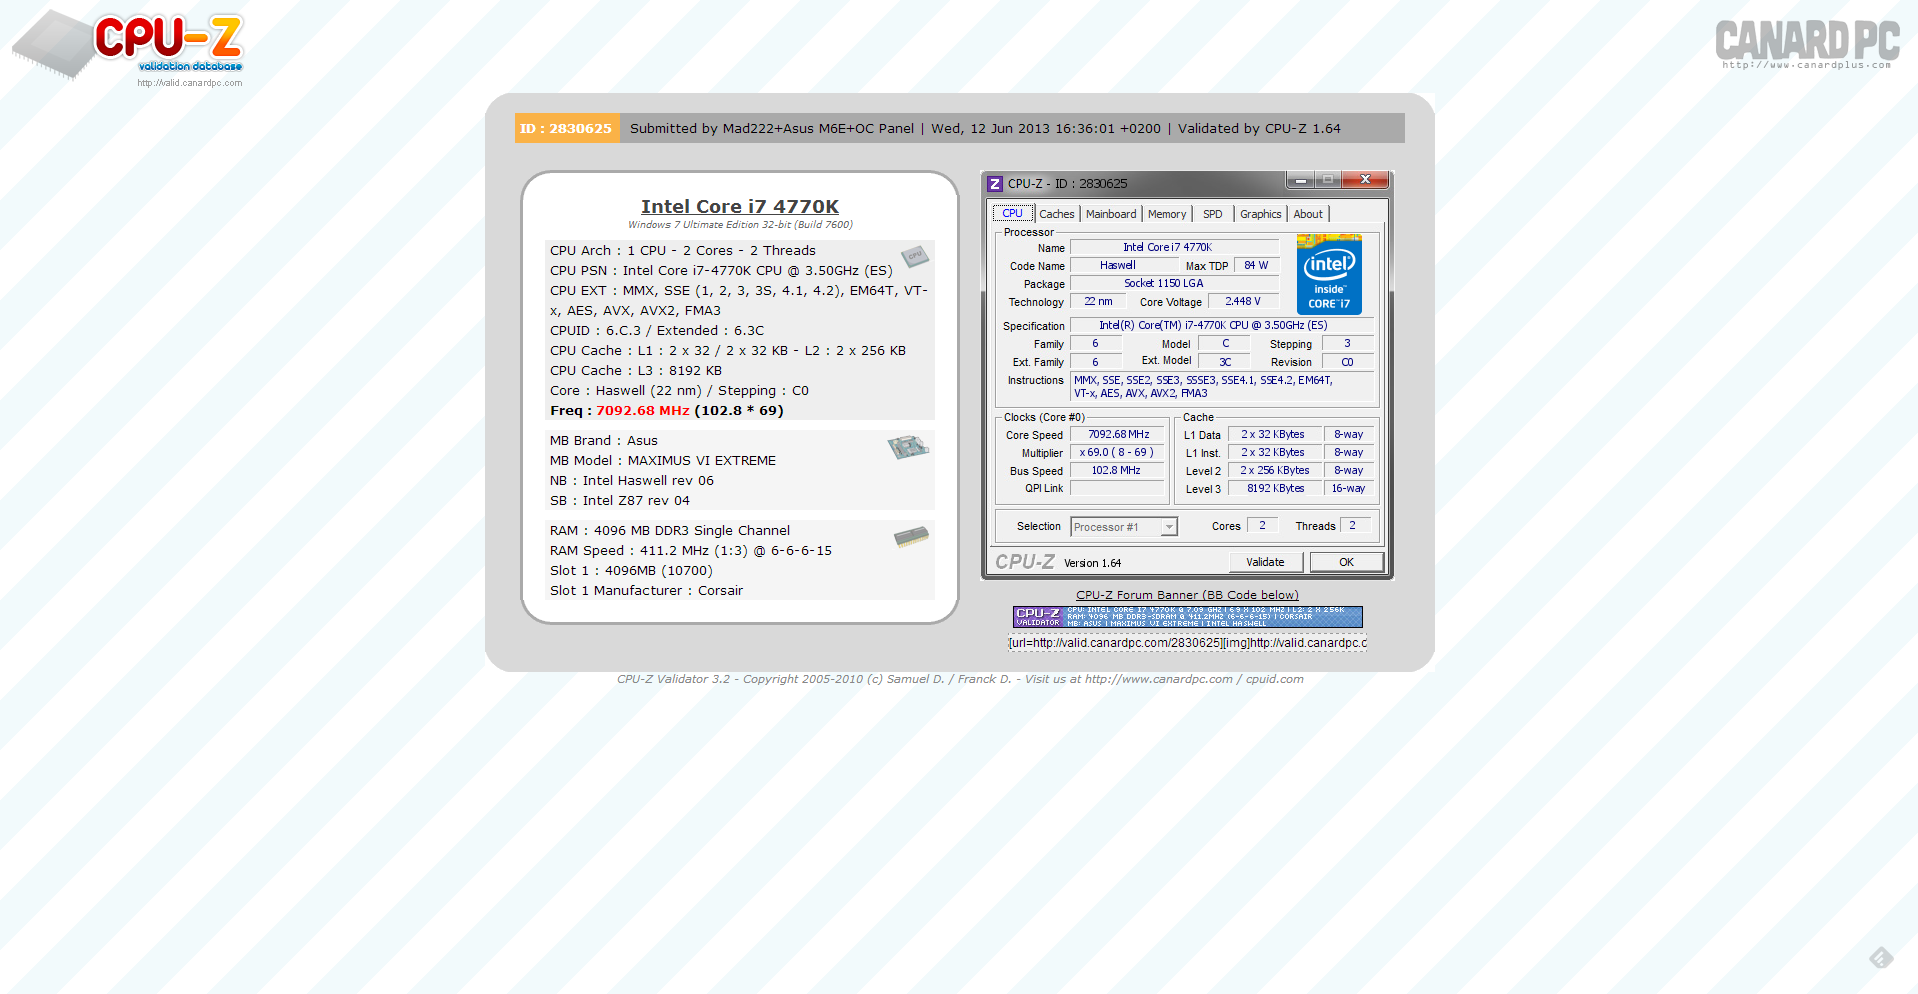Image resolution: width=1918 pixels, height=994 pixels.
Task: Open the About tab
Action: (x=1308, y=214)
